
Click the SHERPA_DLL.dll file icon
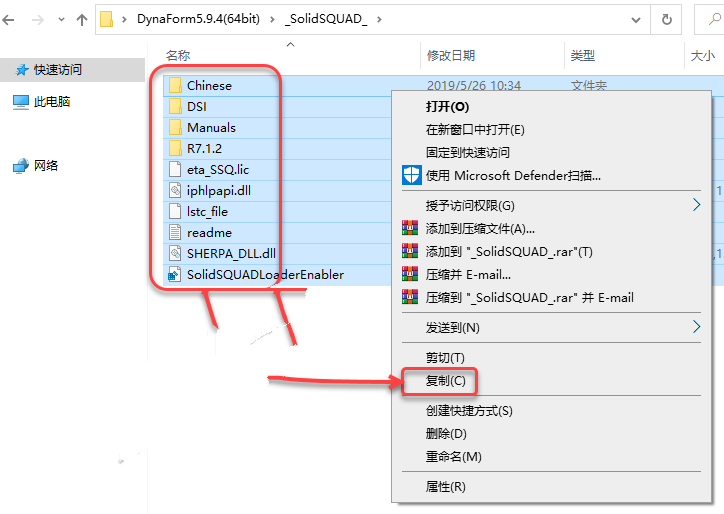click(175, 253)
